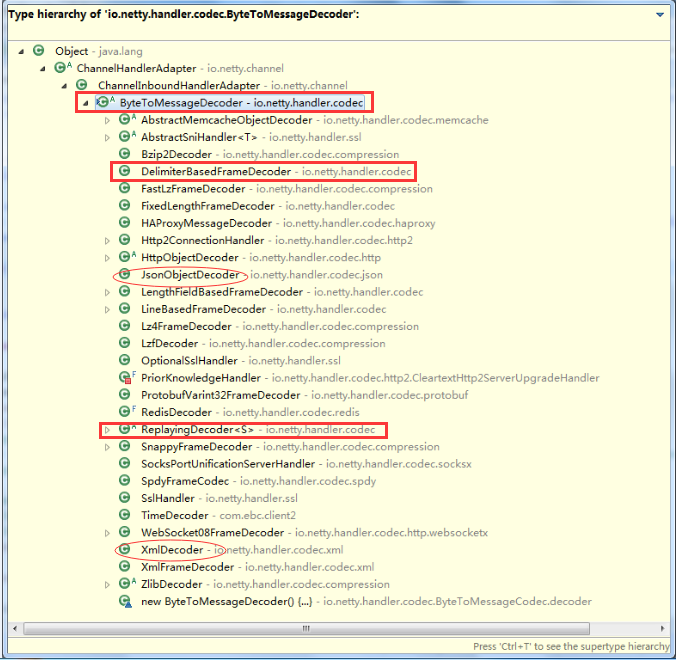
Task: Click the ReplayingDecoder abstract class icon
Action: pyautogui.click(x=127, y=429)
